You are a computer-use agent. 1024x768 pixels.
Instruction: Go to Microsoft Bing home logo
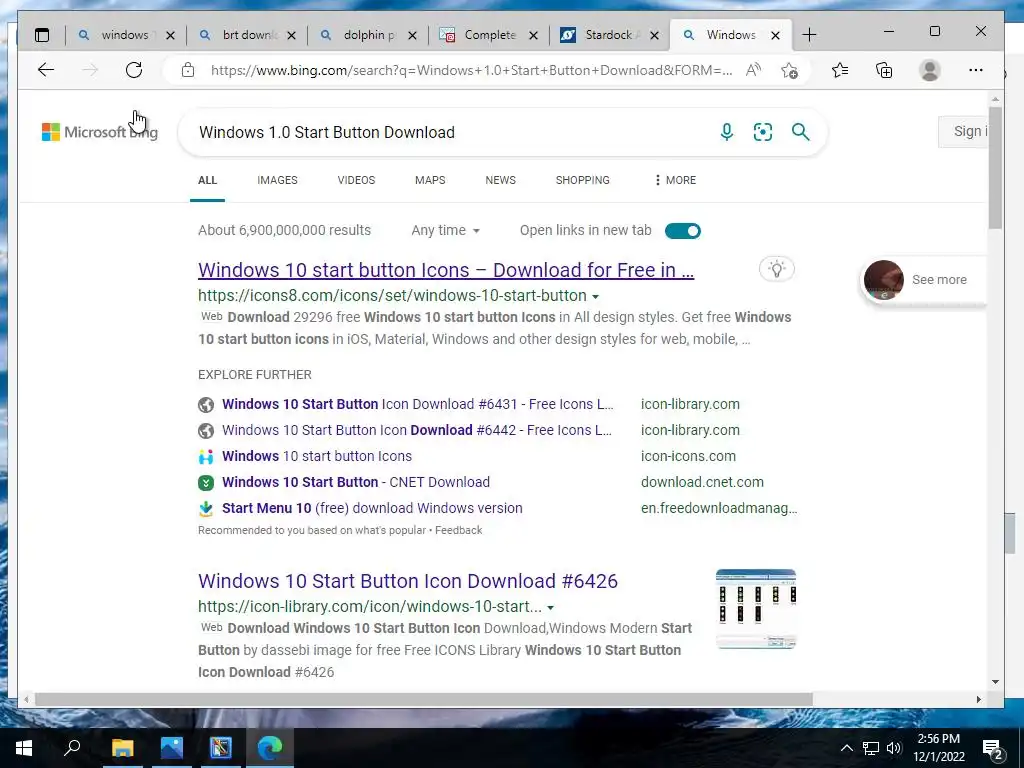pyautogui.click(x=100, y=132)
